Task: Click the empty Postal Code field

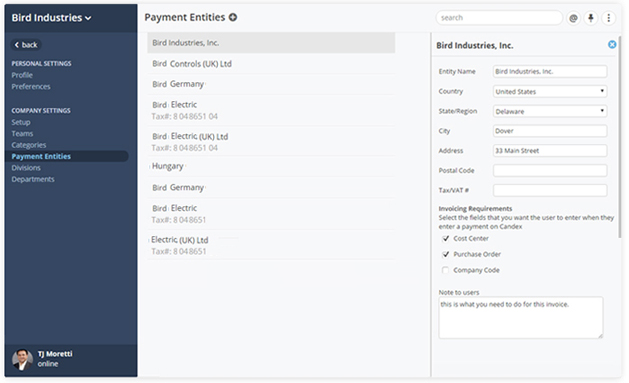Action: point(550,170)
